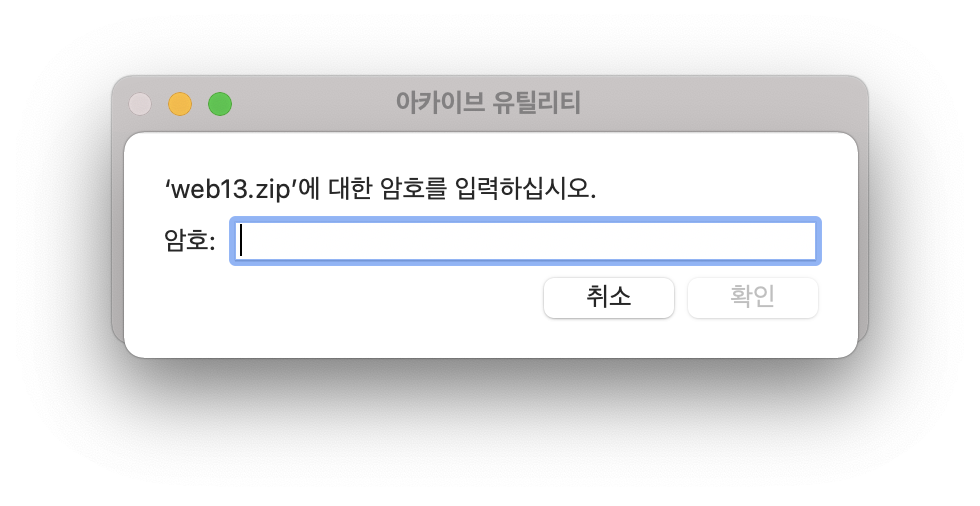Click the greyed-out close window button

(x=140, y=104)
